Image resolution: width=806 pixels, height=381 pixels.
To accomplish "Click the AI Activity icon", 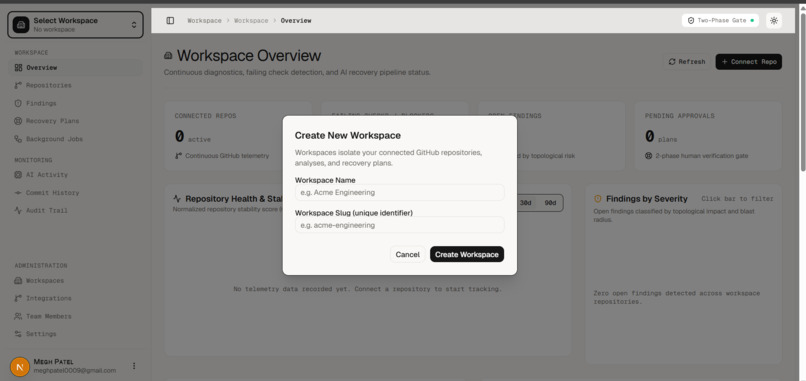I will pyautogui.click(x=19, y=175).
